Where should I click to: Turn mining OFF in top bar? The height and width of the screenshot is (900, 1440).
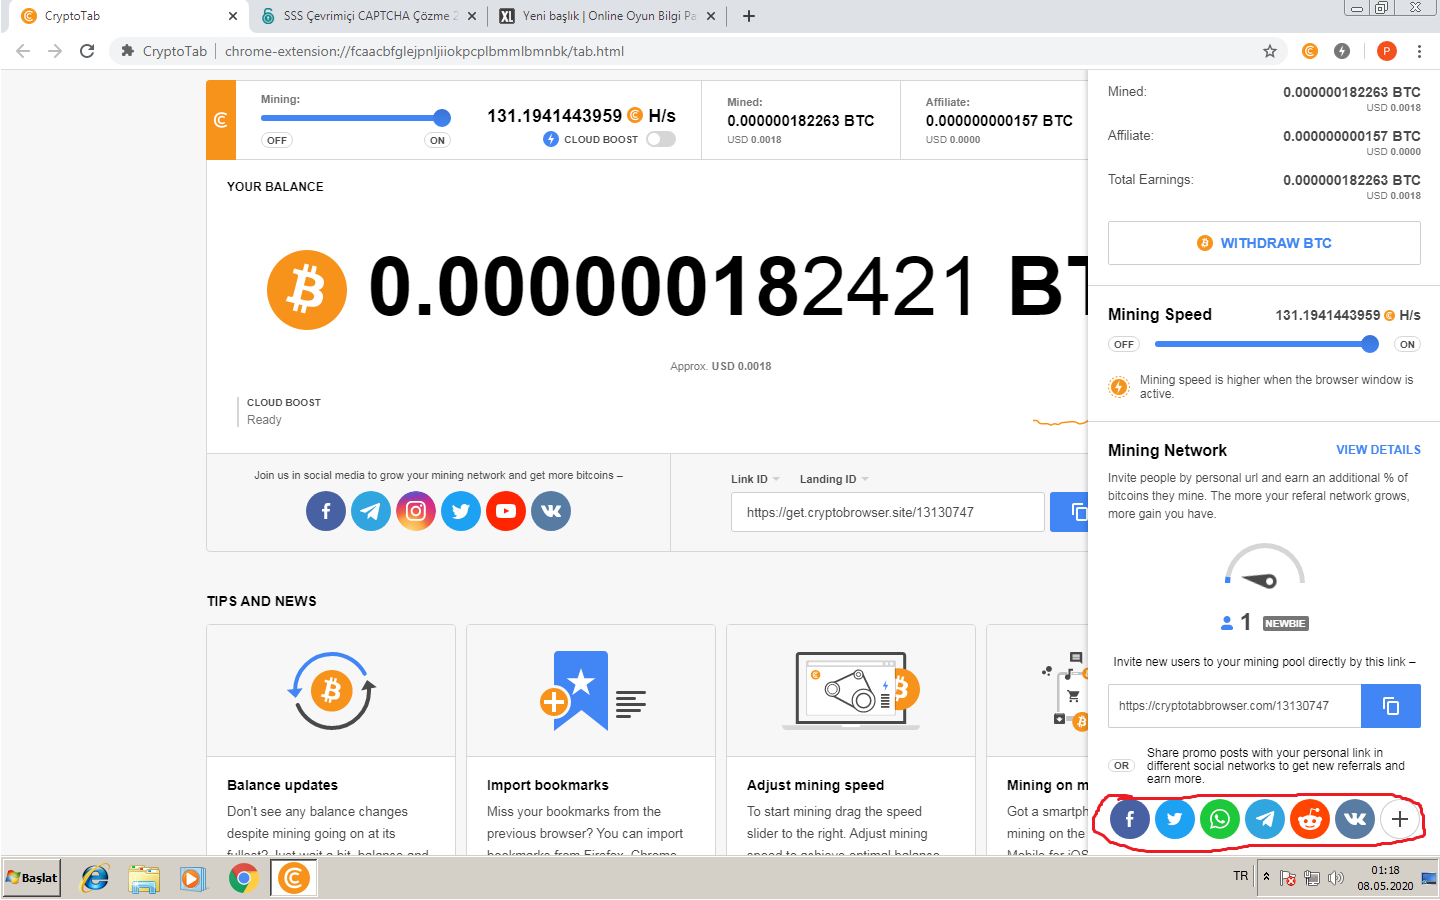(277, 140)
